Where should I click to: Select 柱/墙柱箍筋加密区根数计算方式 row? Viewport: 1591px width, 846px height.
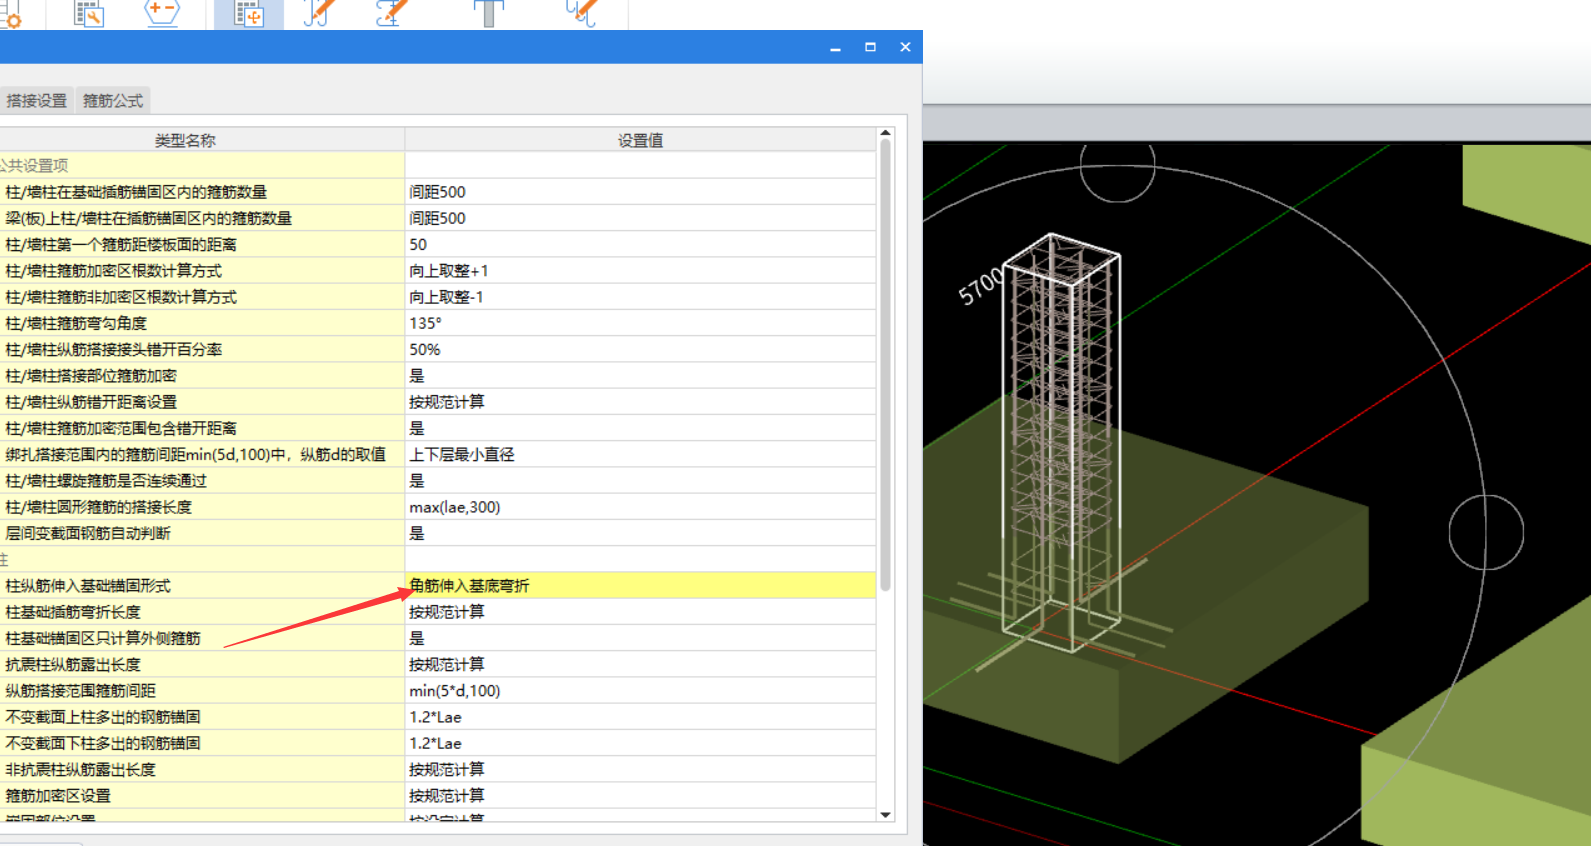(x=202, y=271)
